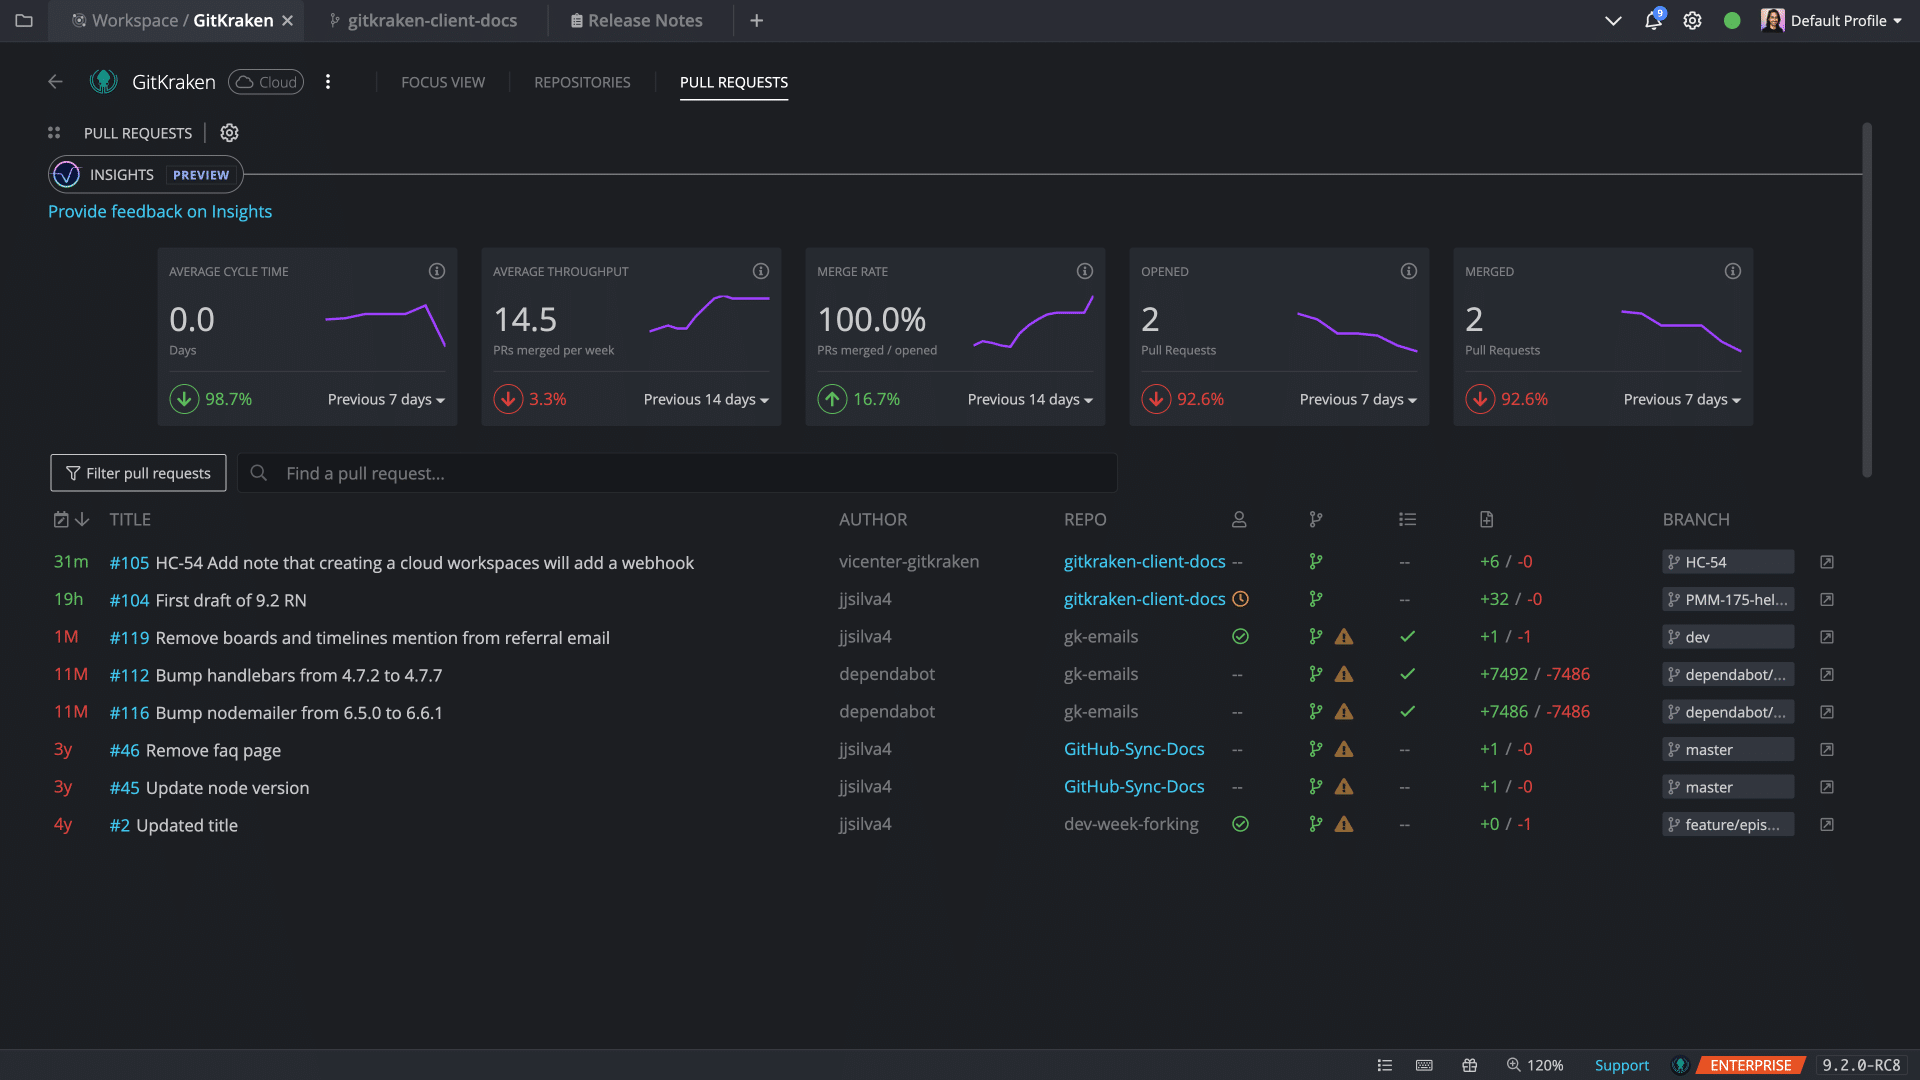Open GitHub-Sync-Docs repo for PR #46
The width and height of the screenshot is (1920, 1080).
click(1134, 749)
